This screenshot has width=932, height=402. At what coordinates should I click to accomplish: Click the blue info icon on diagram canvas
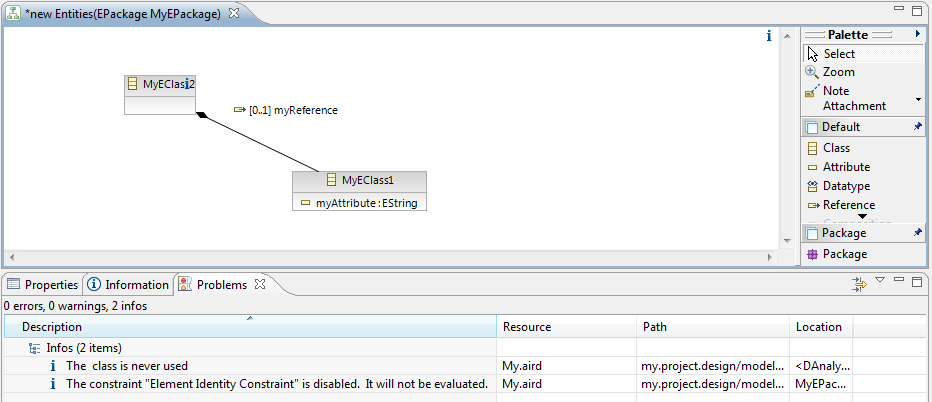coord(768,36)
